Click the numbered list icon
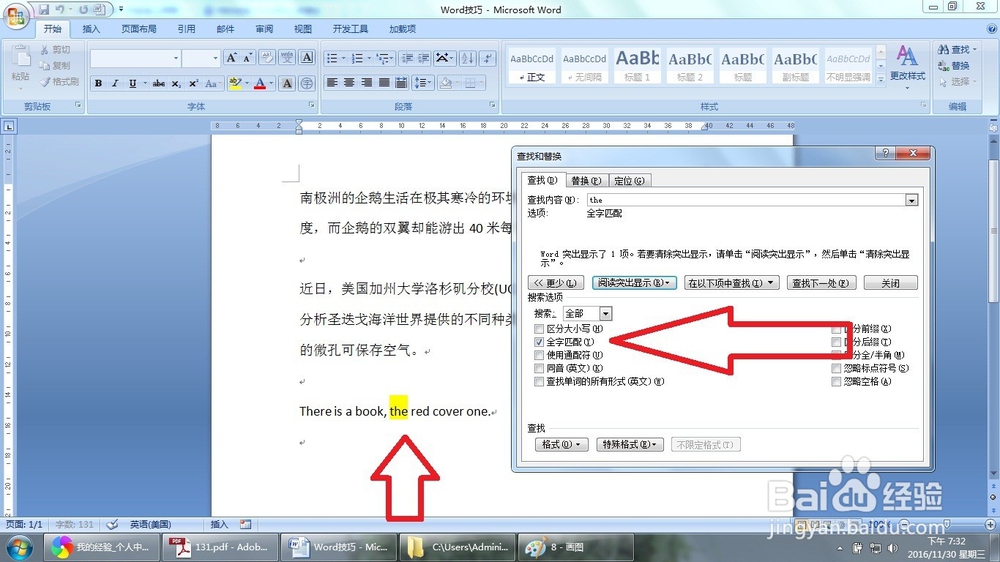The height and width of the screenshot is (562, 1000). point(357,59)
